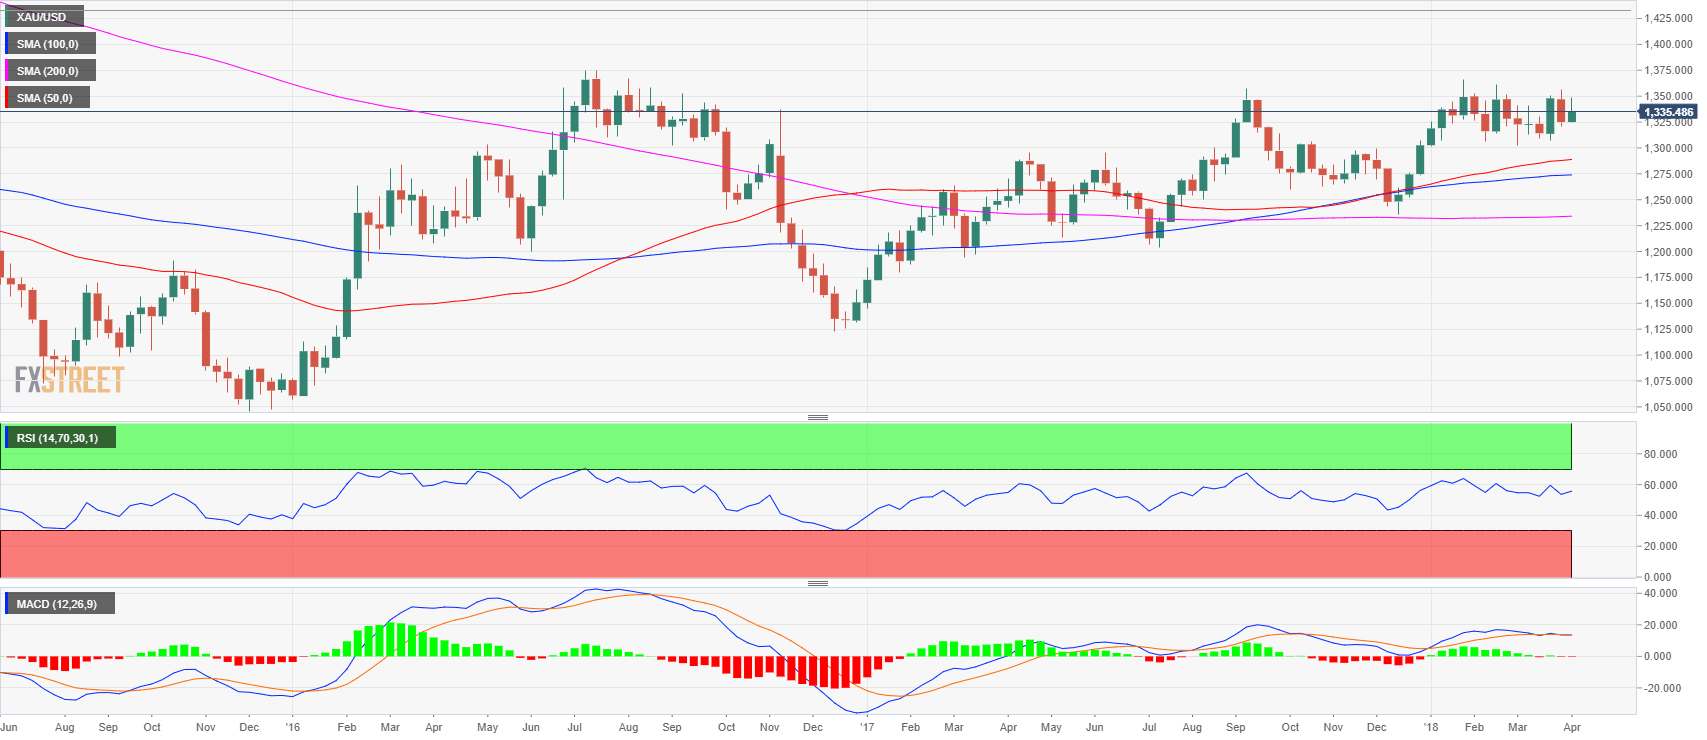Click the 1,250.000 price axis label

point(1668,200)
